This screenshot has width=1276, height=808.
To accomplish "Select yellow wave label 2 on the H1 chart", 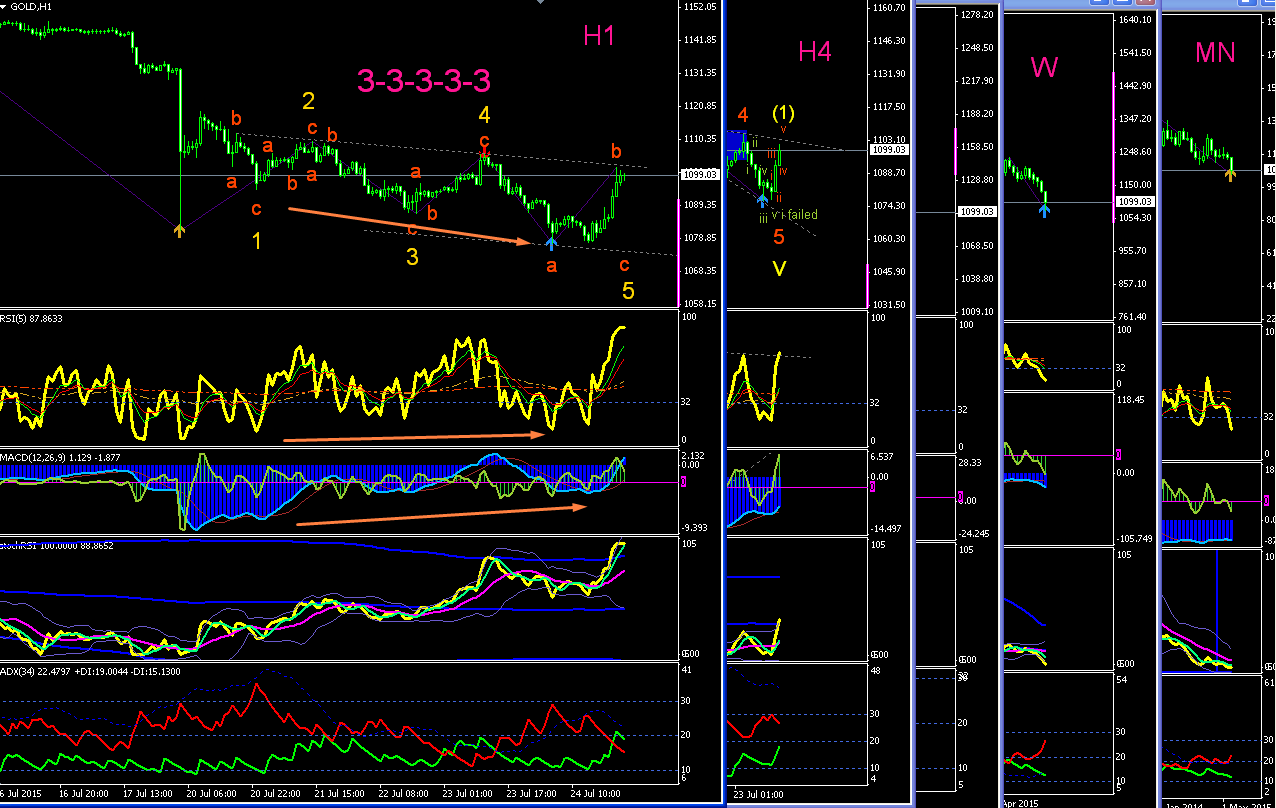I will (308, 100).
